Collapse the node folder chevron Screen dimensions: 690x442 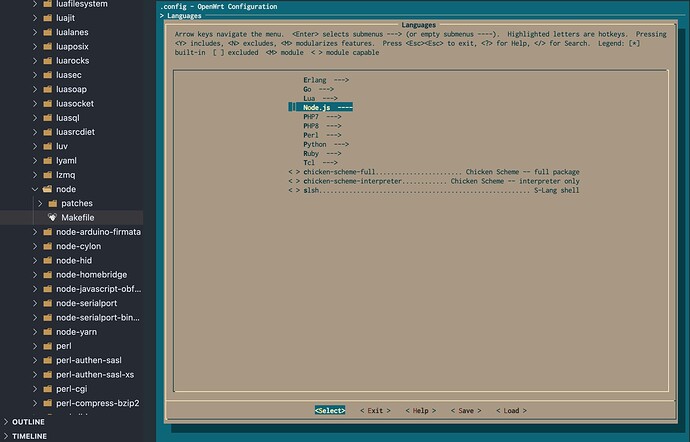[35, 189]
